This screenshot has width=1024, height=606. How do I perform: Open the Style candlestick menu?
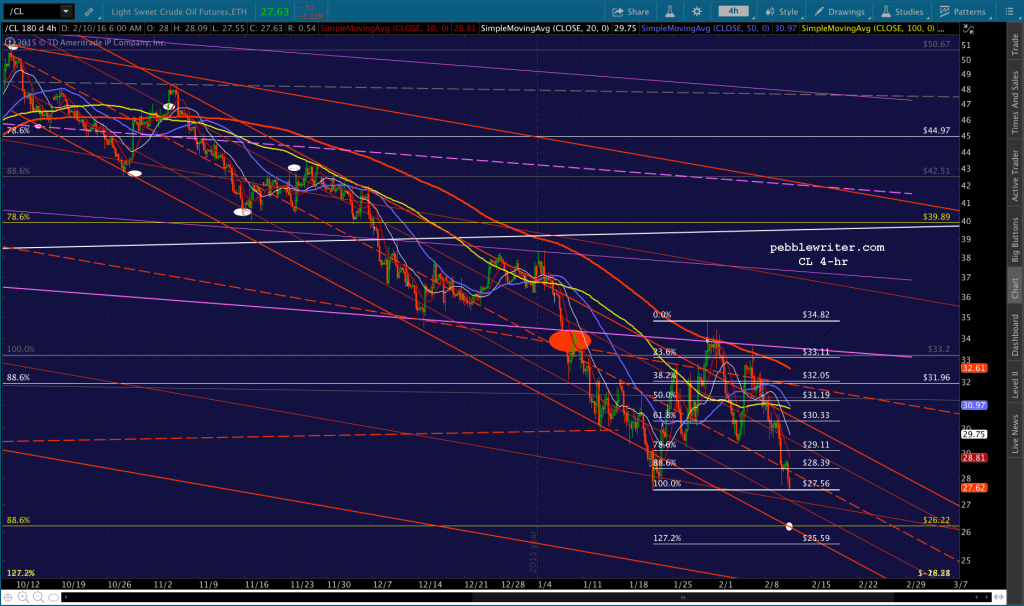[782, 12]
